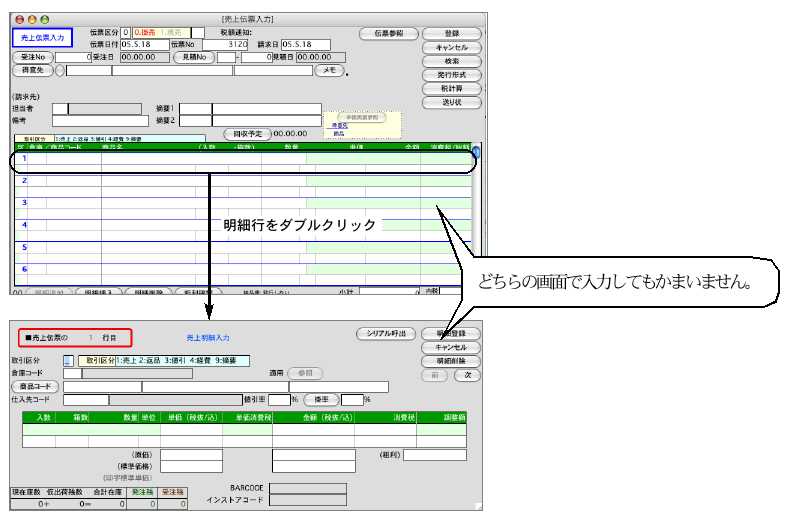Click the 取引区分 input box in detail window
Viewport: 787px width, 516px height.
click(68, 360)
